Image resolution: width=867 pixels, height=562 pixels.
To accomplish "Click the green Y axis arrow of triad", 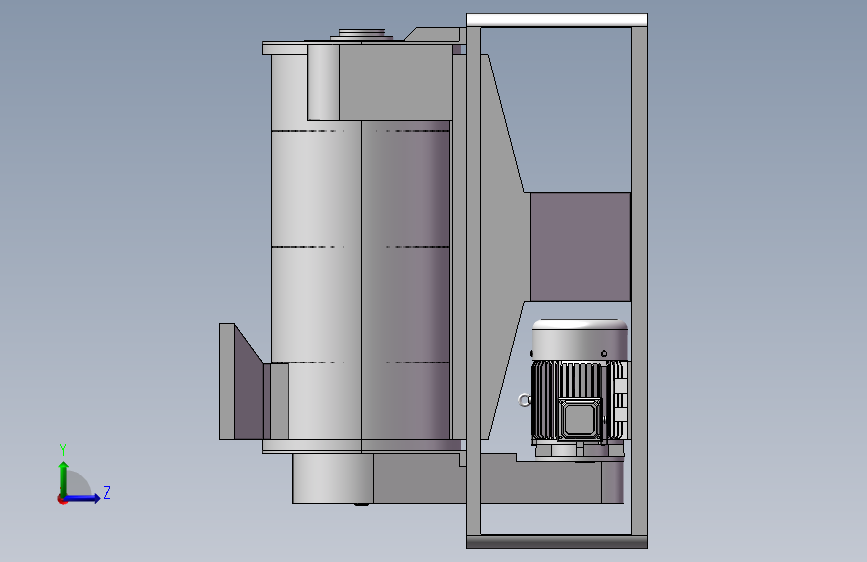I will point(64,478).
